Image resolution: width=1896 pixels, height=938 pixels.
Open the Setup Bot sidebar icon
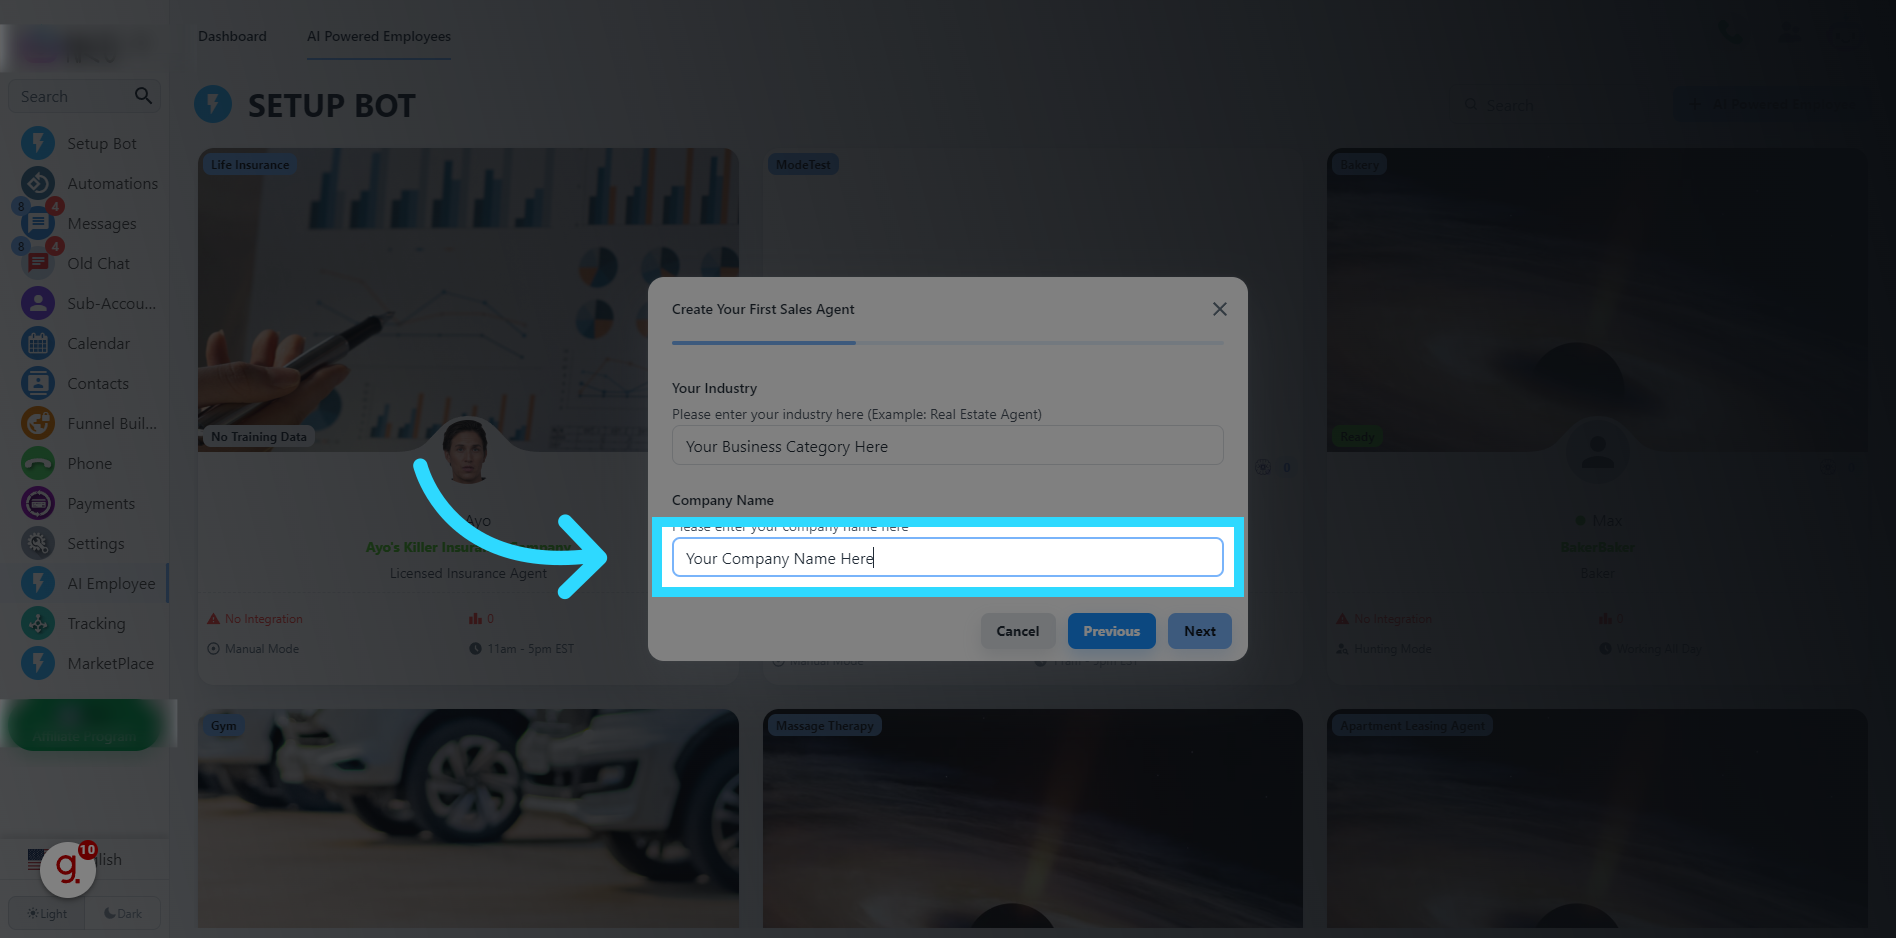[38, 143]
